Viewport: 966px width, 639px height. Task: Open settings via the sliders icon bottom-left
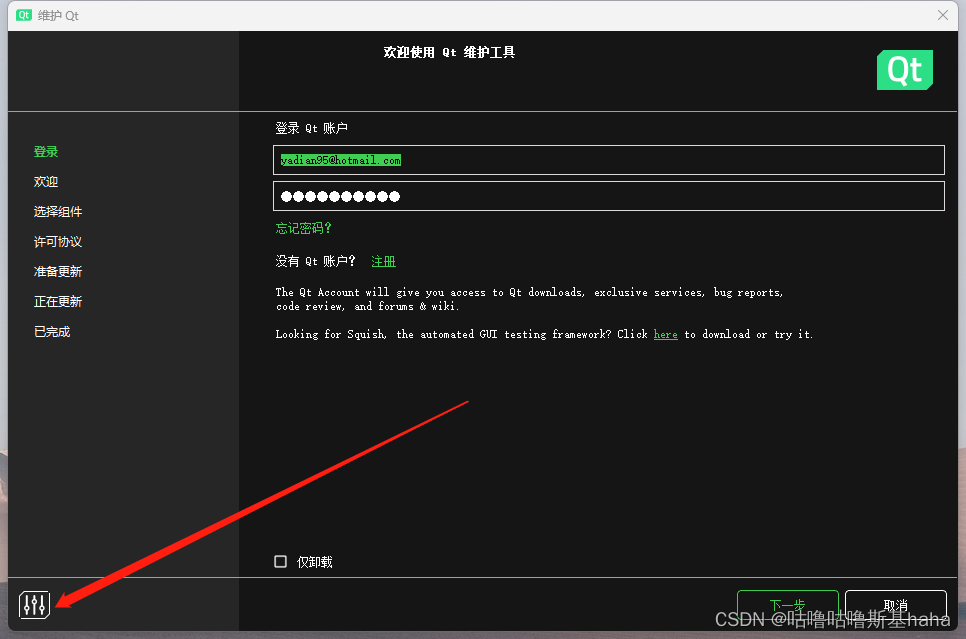click(x=33, y=605)
